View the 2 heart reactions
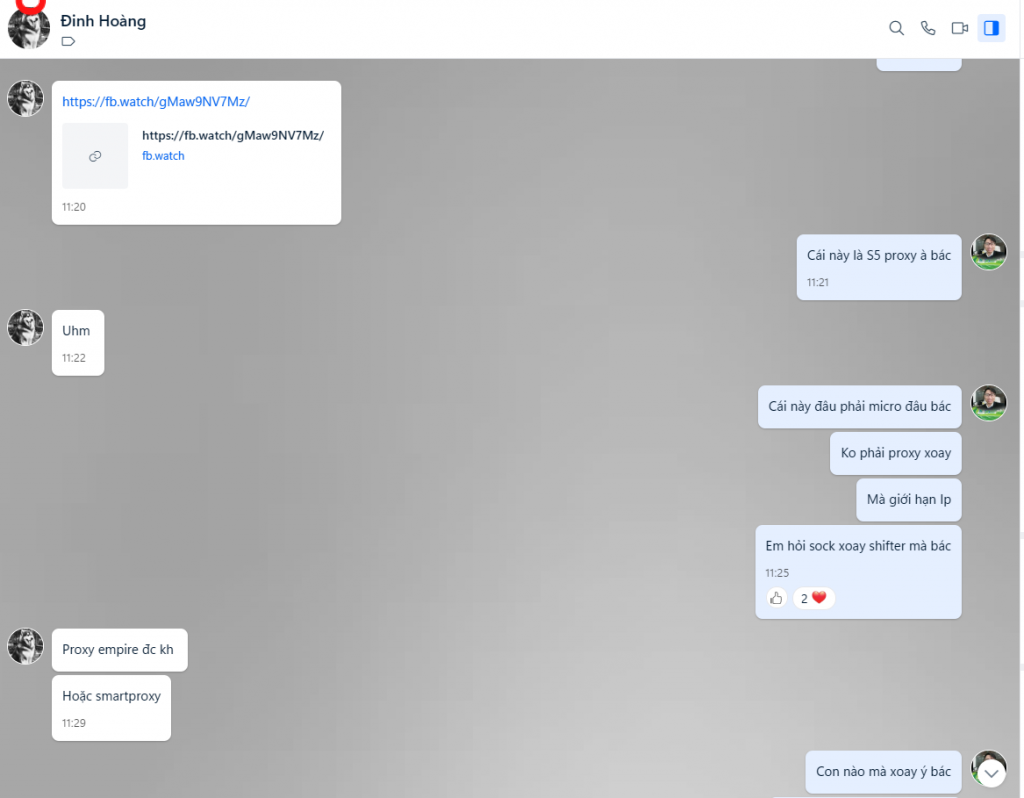The image size is (1024, 798). pyautogui.click(x=814, y=598)
